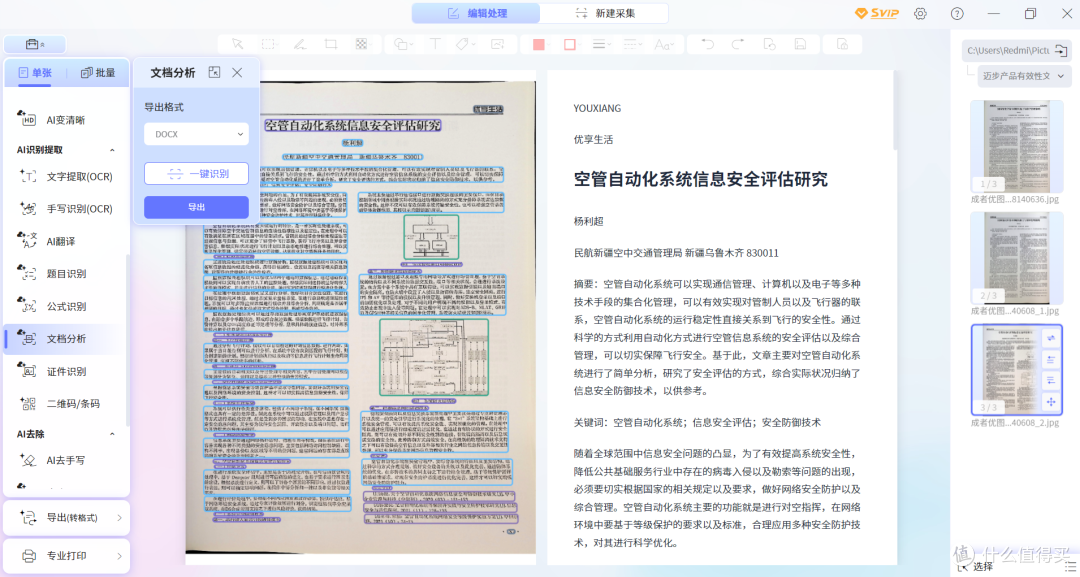
Task: Click the document lock icon
Action: pyautogui.click(x=842, y=44)
